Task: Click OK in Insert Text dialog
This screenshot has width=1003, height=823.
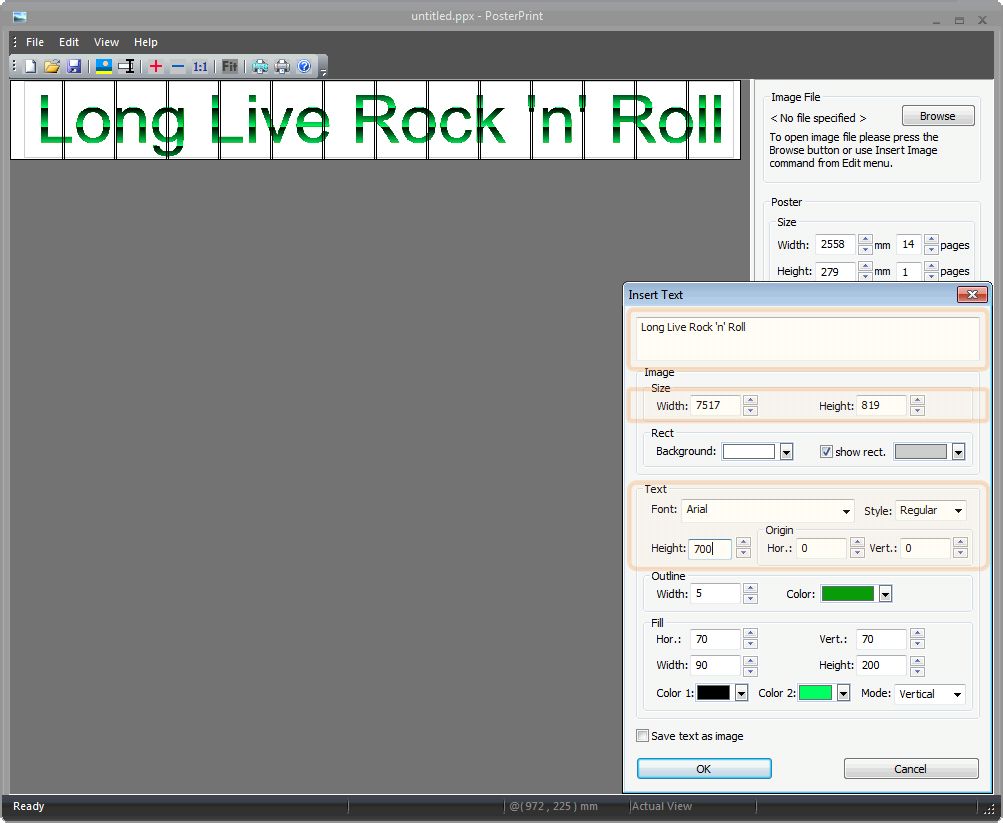Action: [704, 769]
